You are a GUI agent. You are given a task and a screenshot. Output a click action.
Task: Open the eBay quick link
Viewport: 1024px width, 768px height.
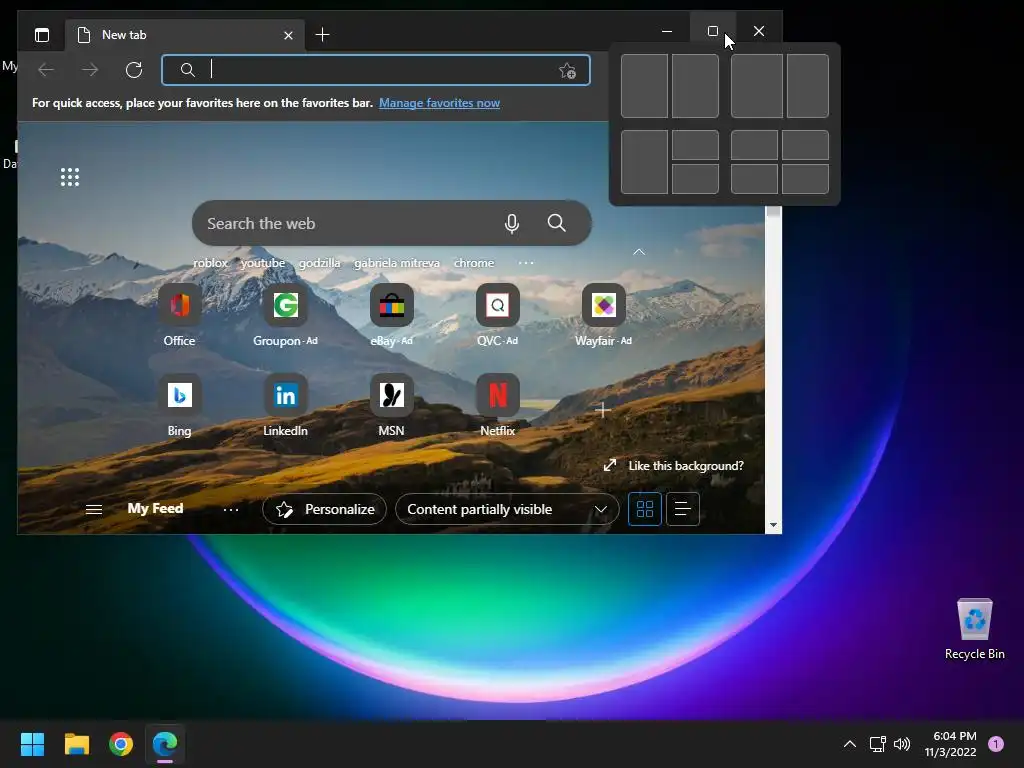point(391,315)
